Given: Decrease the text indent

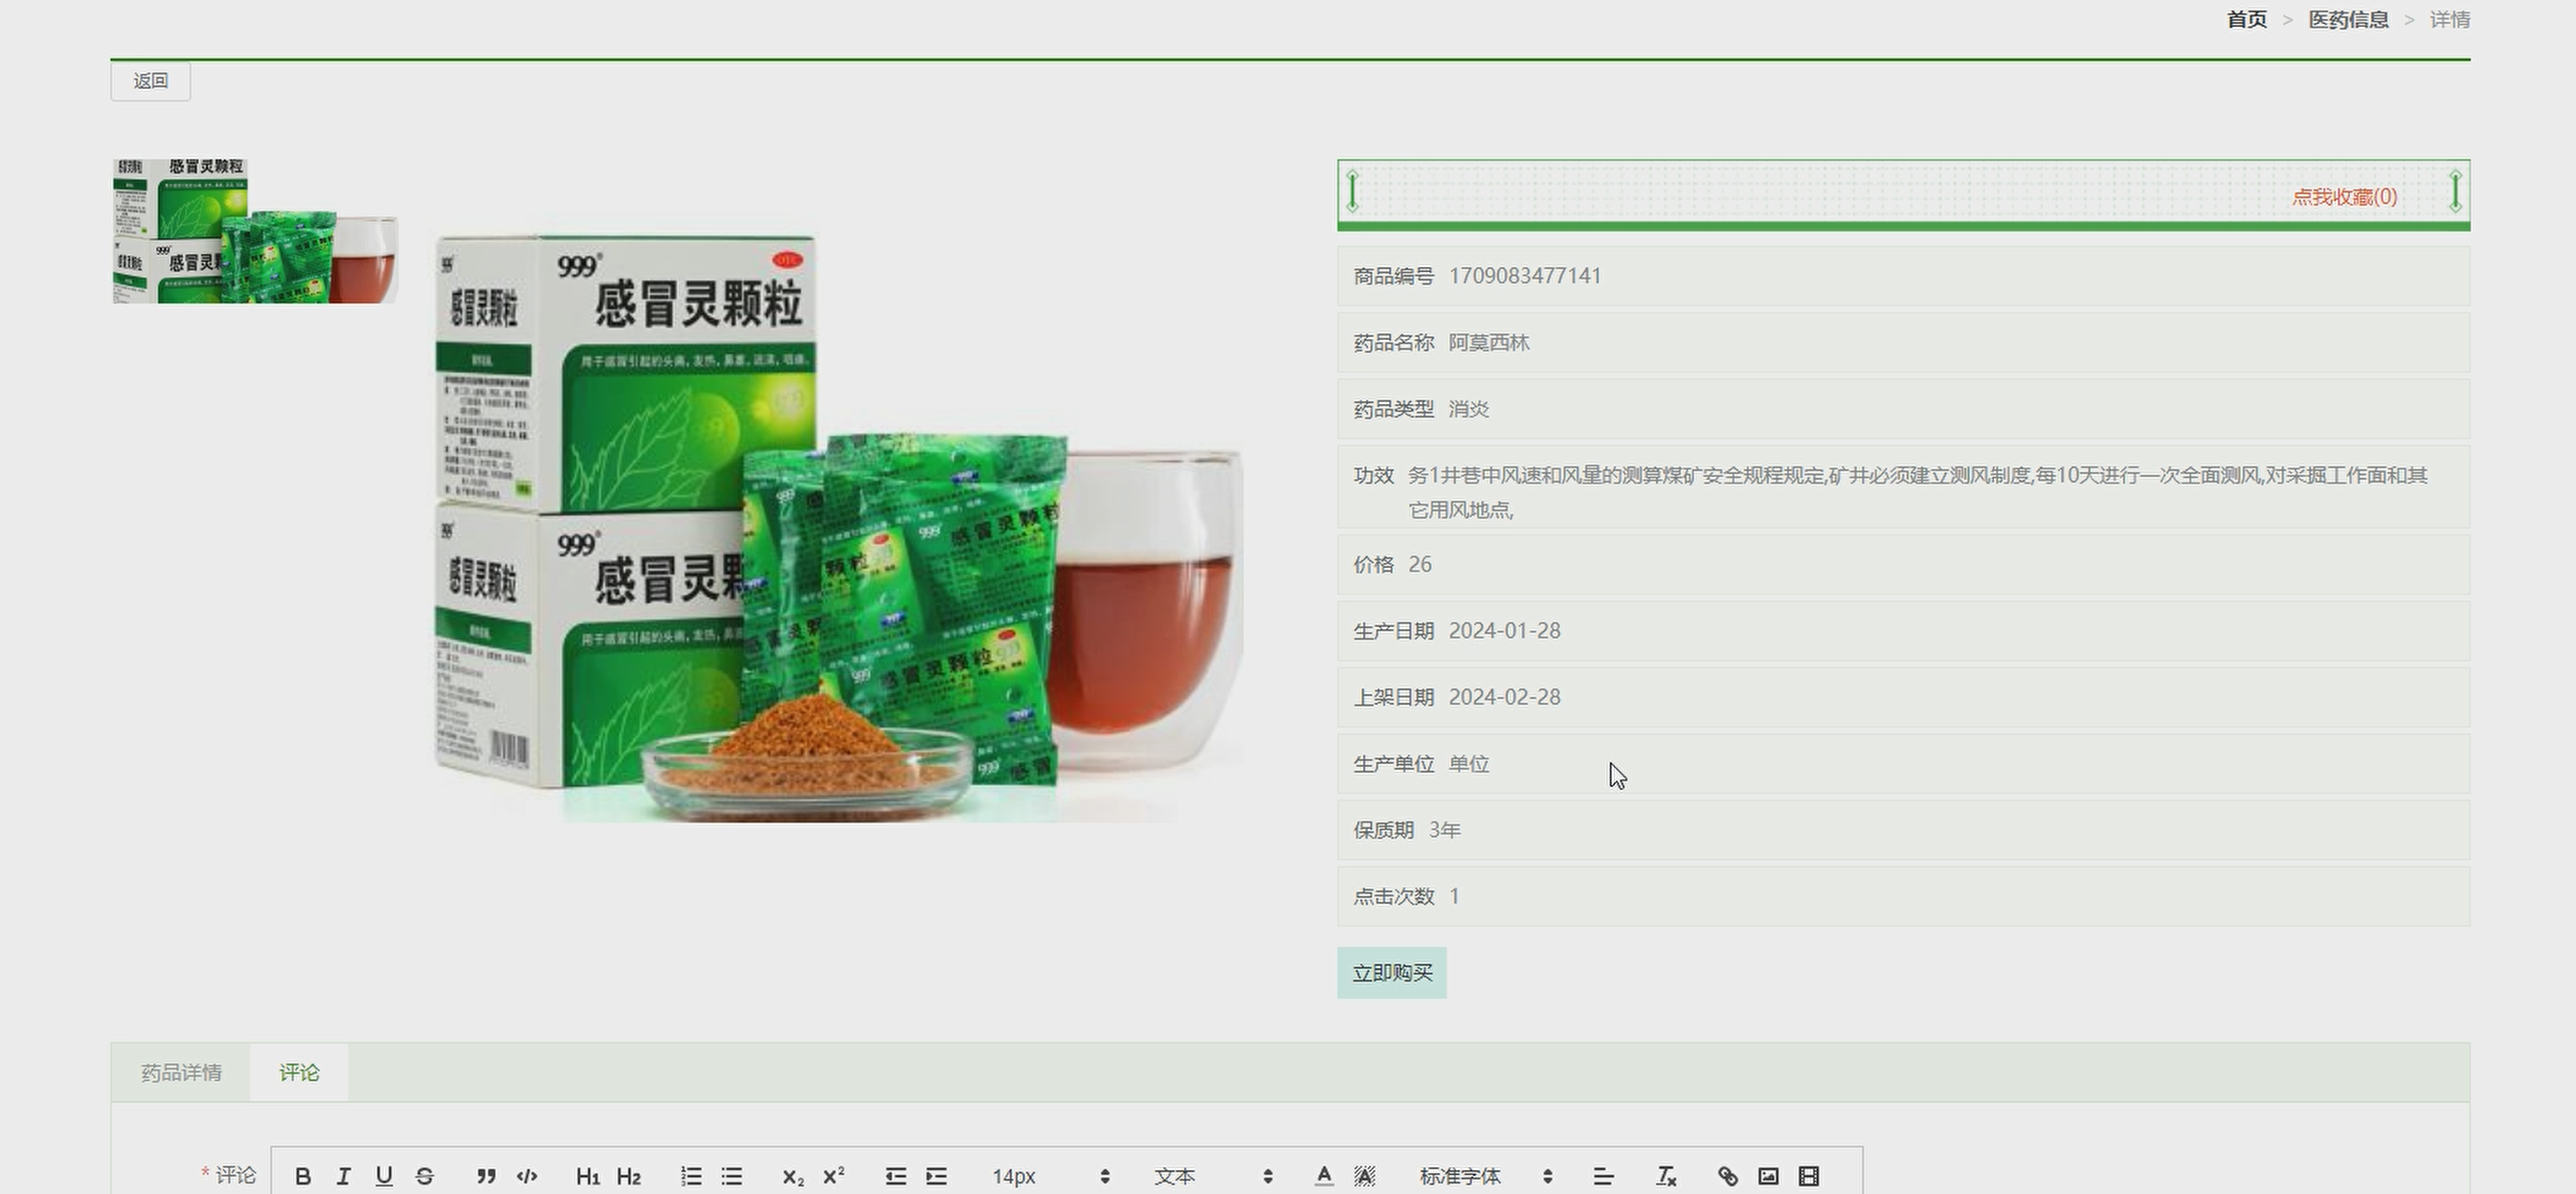Looking at the screenshot, I should (896, 1176).
